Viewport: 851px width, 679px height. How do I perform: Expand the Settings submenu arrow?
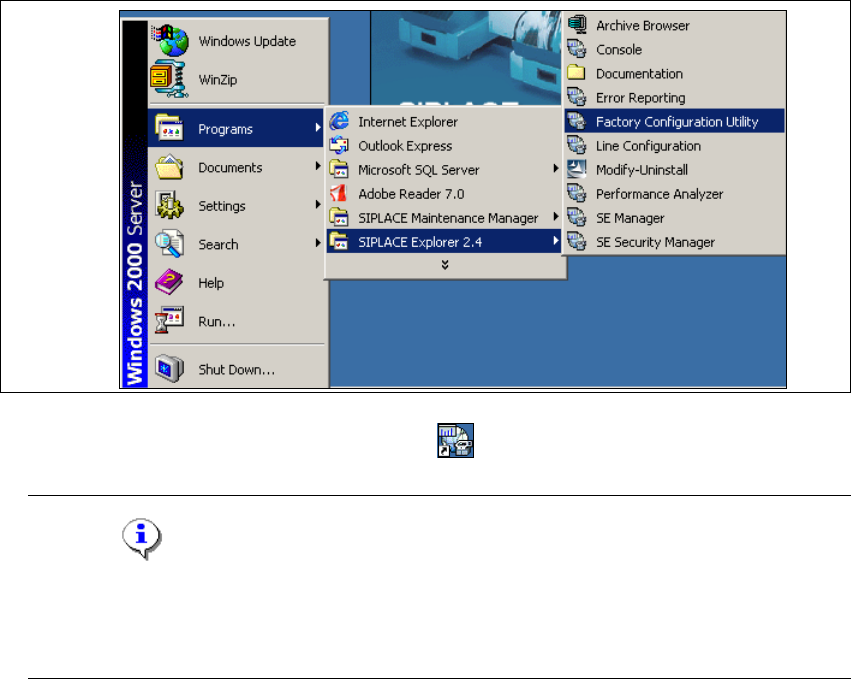[318, 205]
